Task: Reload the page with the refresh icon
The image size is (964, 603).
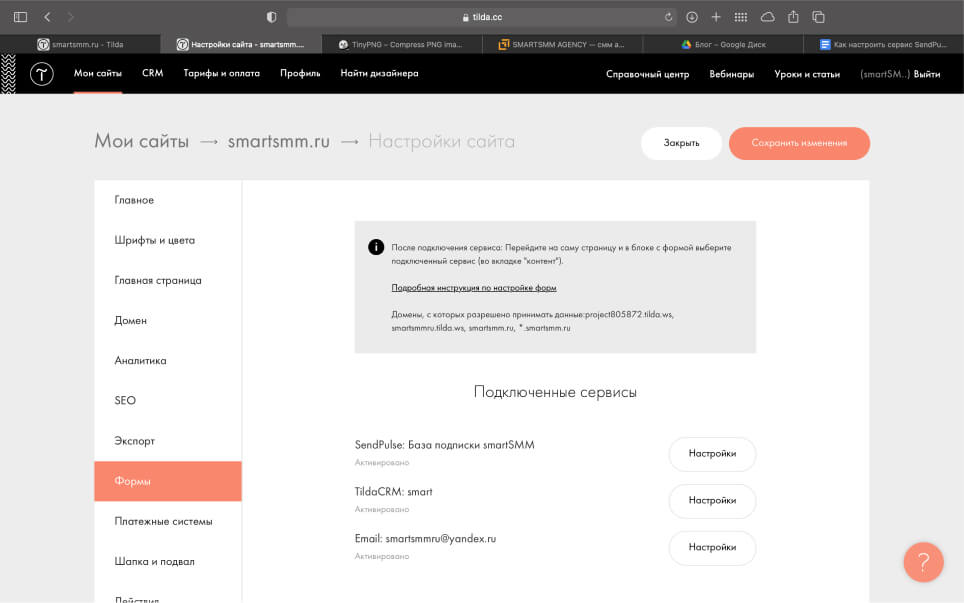Action: tap(668, 17)
